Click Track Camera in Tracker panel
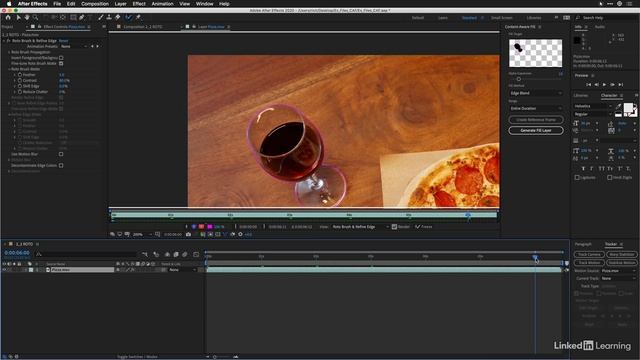 point(589,254)
